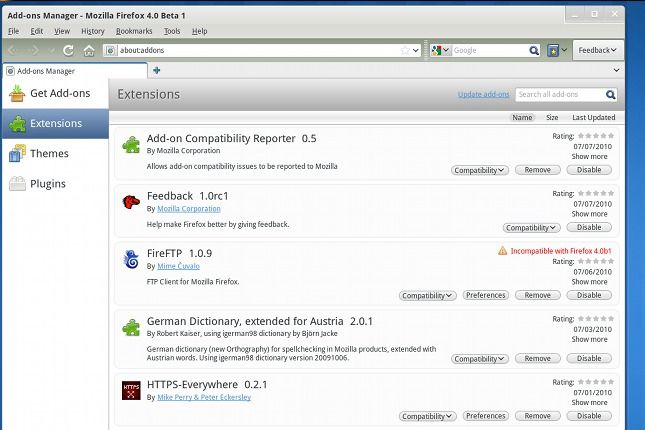The image size is (645, 430).
Task: Click the Get Add-ons basket icon
Action: [x=17, y=93]
